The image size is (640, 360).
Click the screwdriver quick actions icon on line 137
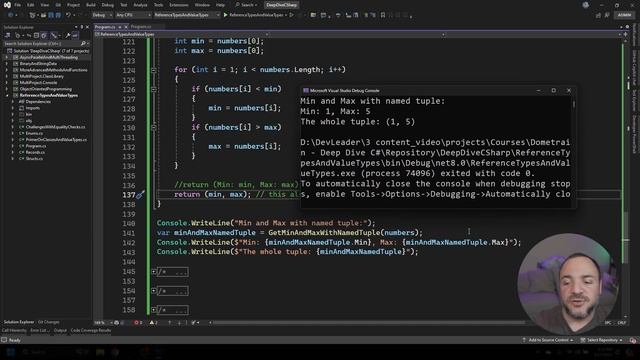click(x=140, y=195)
